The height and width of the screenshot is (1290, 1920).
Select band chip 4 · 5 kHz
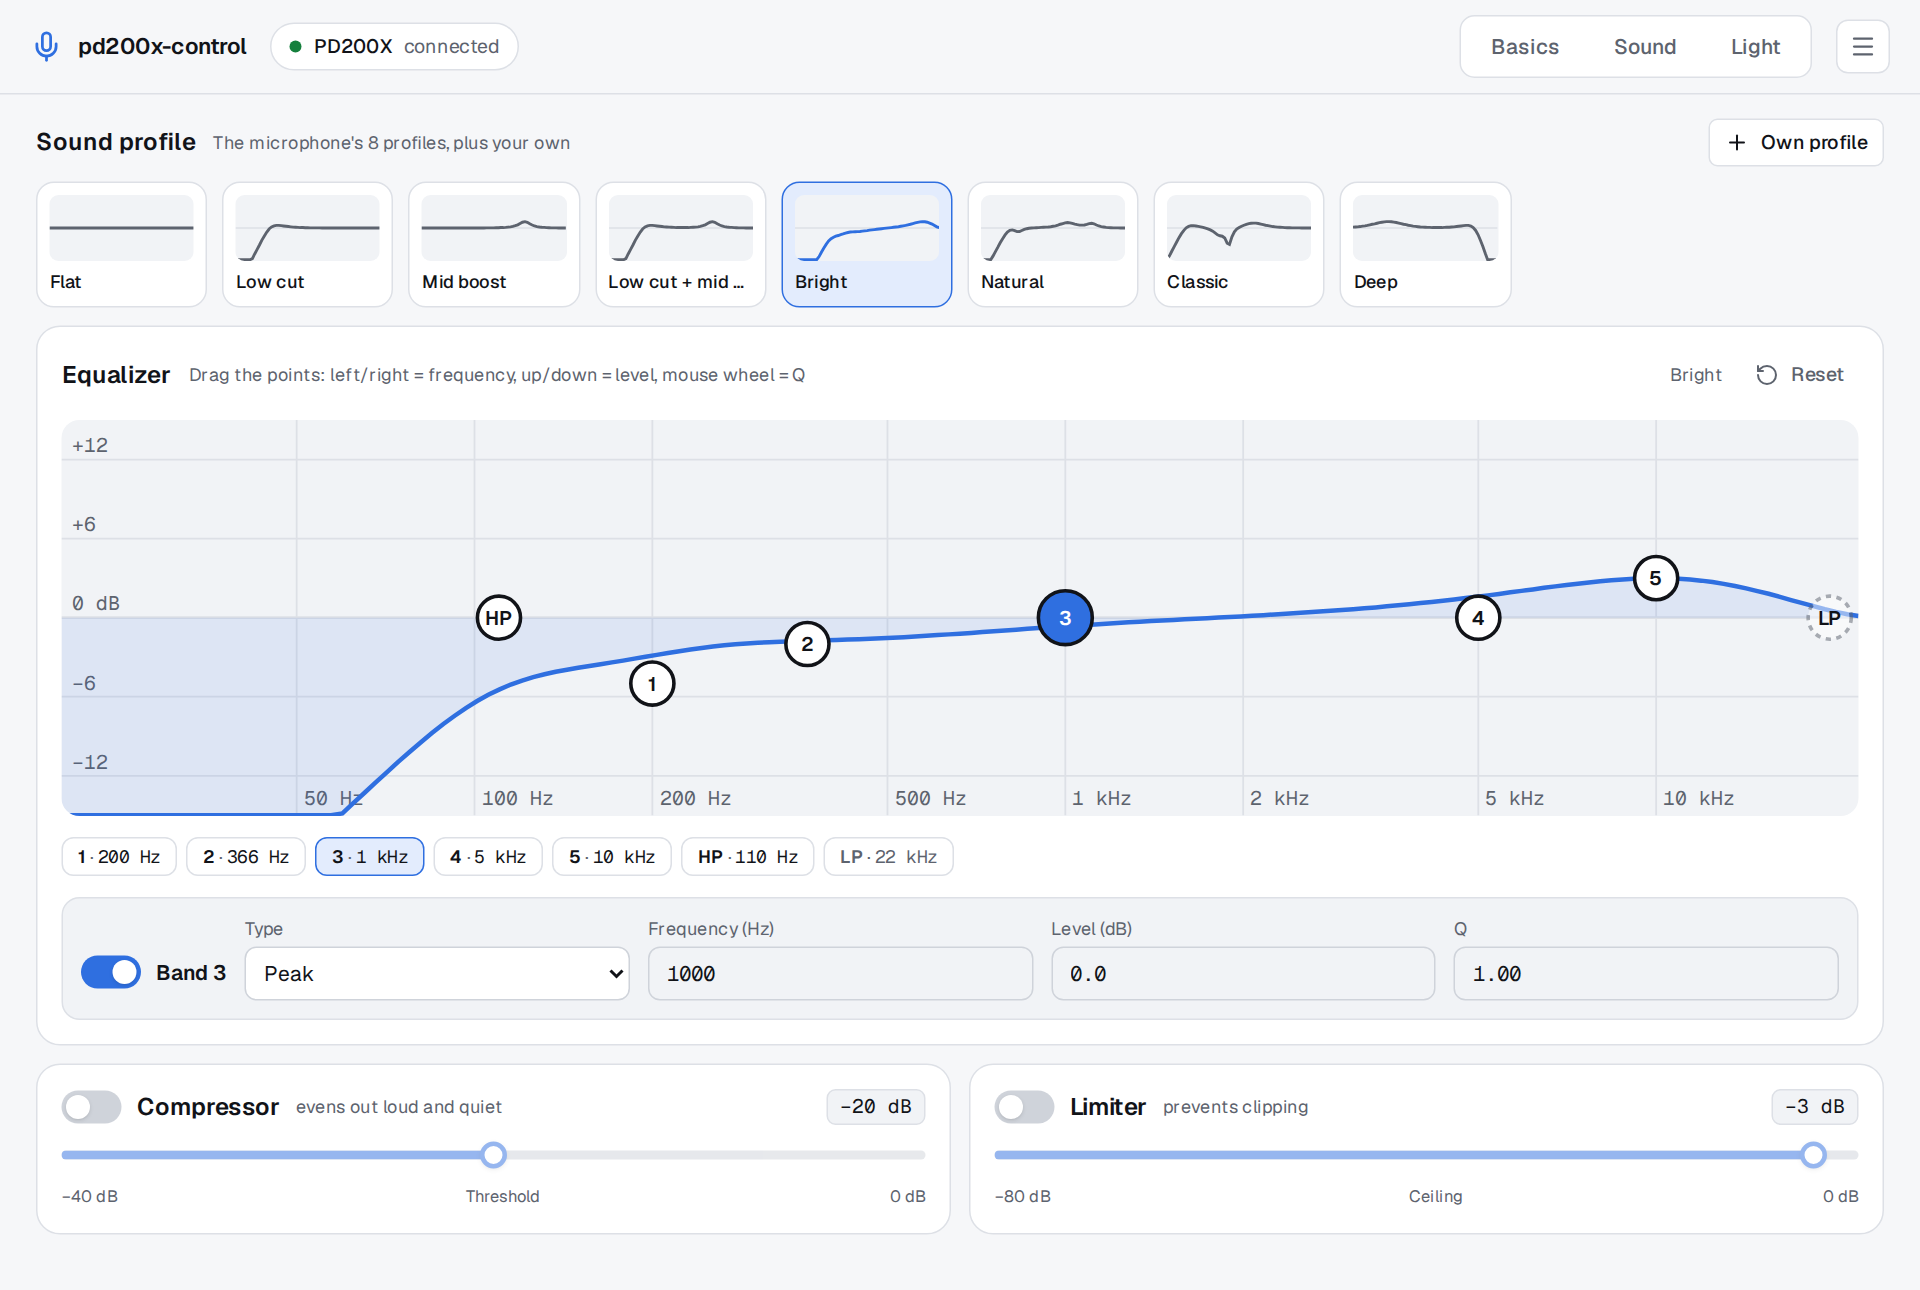point(488,857)
